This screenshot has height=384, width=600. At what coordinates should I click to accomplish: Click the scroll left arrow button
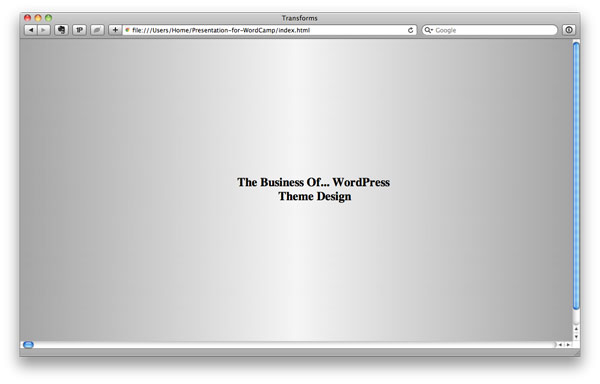point(560,345)
